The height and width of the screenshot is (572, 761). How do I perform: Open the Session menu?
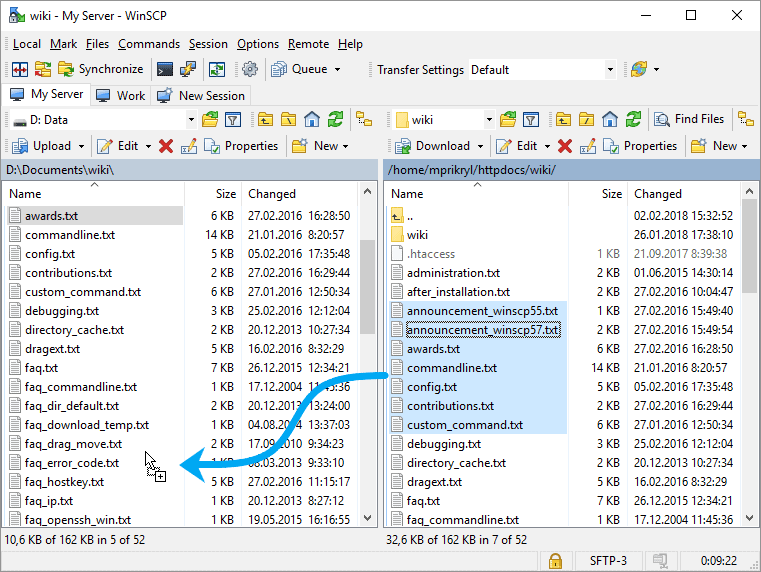(x=208, y=44)
